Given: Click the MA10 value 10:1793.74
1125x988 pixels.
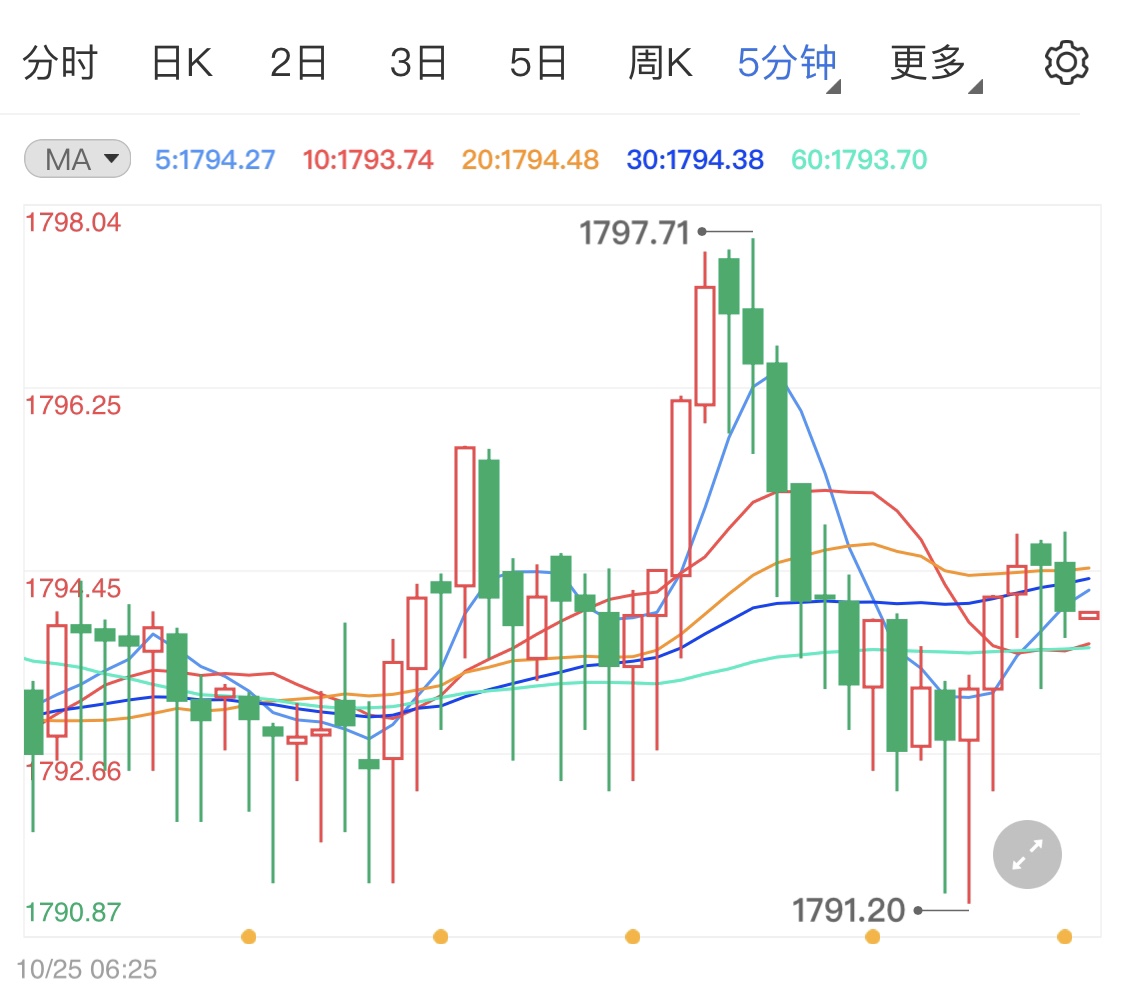Looking at the screenshot, I should point(368,159).
